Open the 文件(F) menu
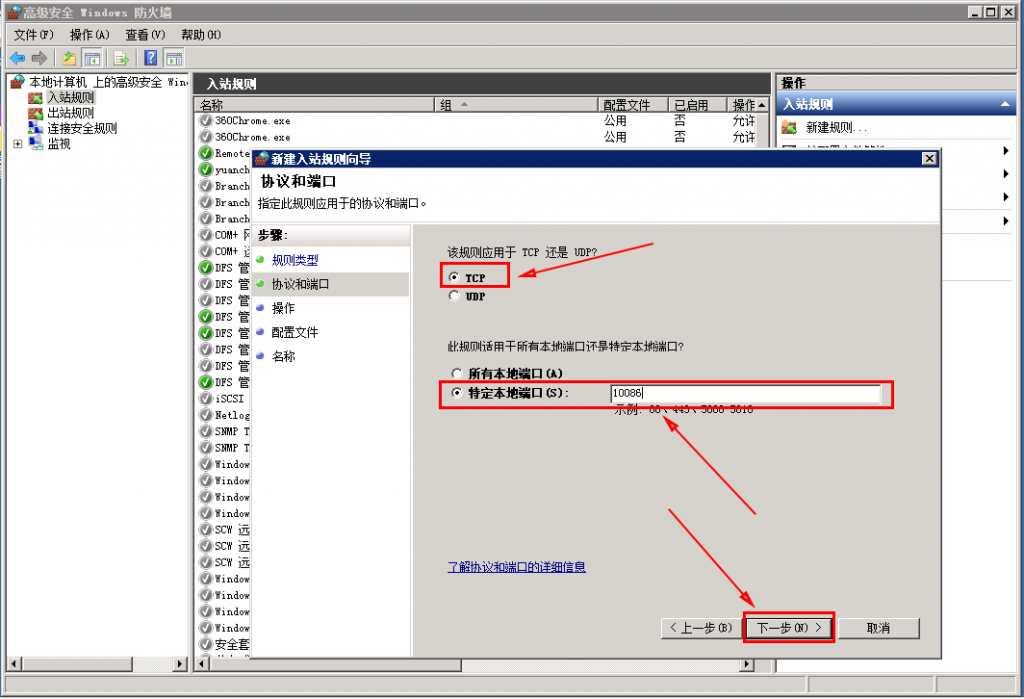 [33, 35]
